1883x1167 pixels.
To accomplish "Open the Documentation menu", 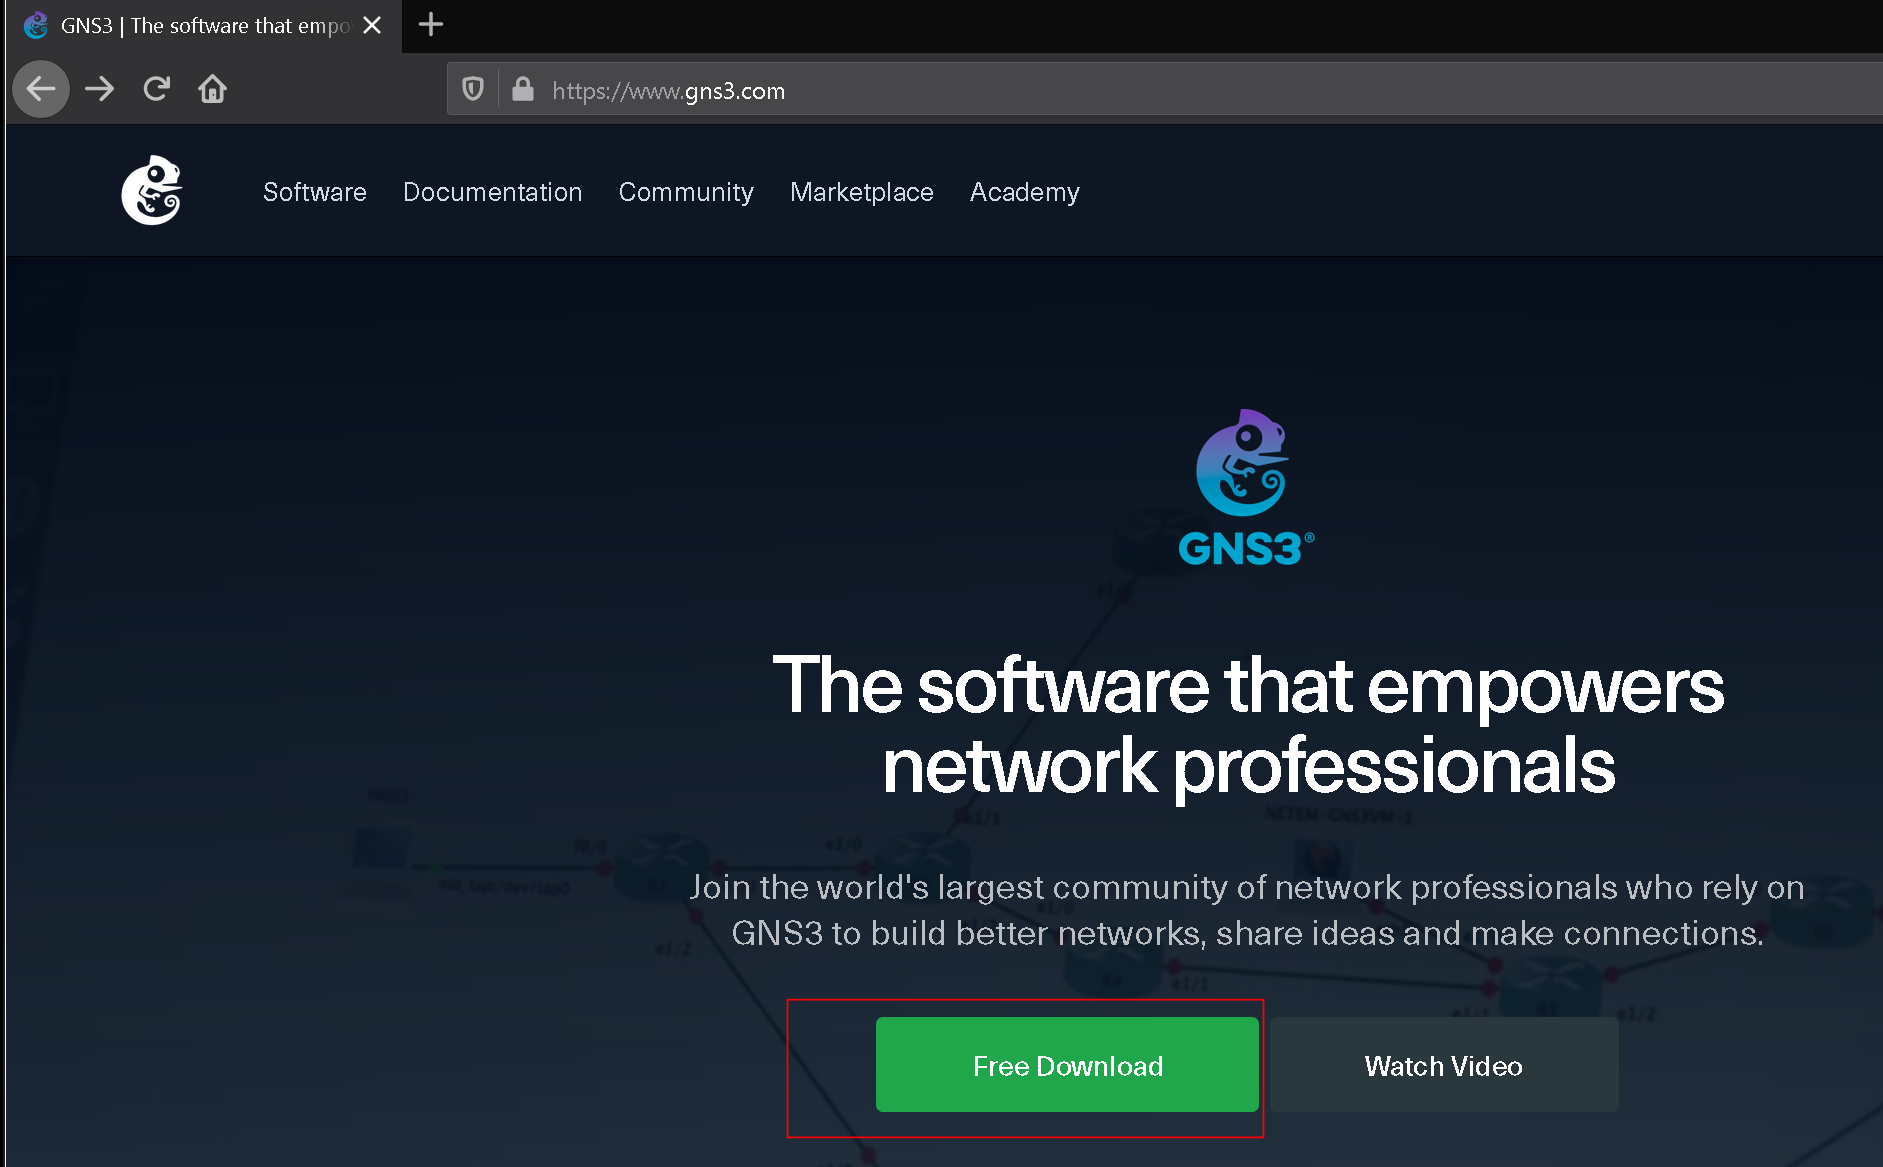I will (493, 192).
